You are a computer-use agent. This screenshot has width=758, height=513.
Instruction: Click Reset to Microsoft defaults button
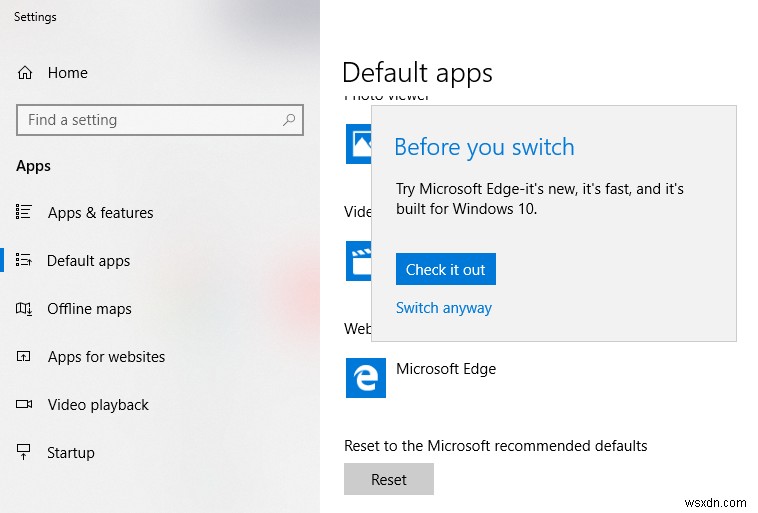tap(389, 479)
